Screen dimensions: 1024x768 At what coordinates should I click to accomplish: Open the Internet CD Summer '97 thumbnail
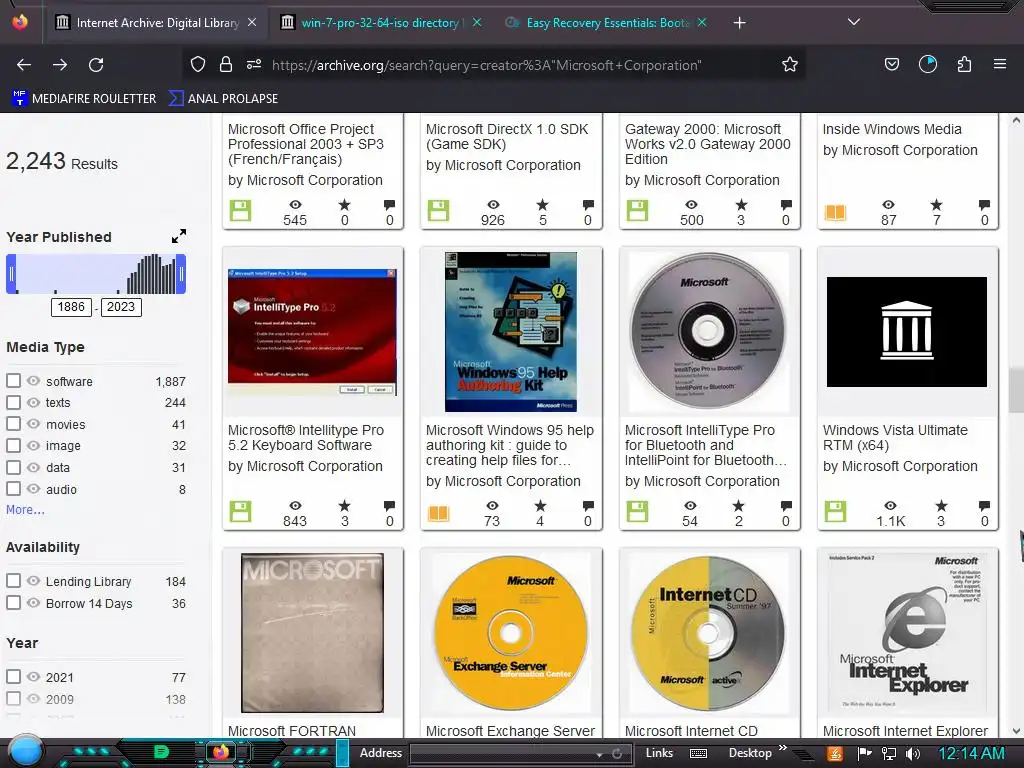pyautogui.click(x=709, y=632)
